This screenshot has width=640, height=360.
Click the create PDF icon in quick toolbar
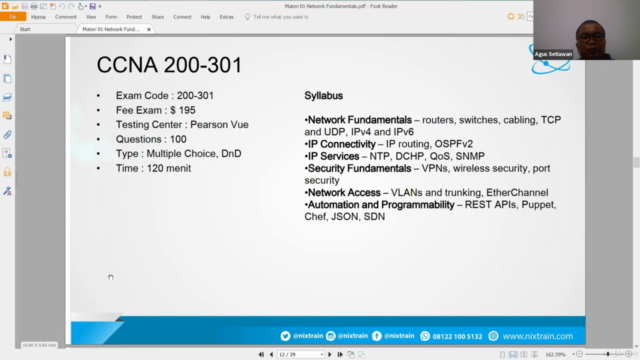53,6
